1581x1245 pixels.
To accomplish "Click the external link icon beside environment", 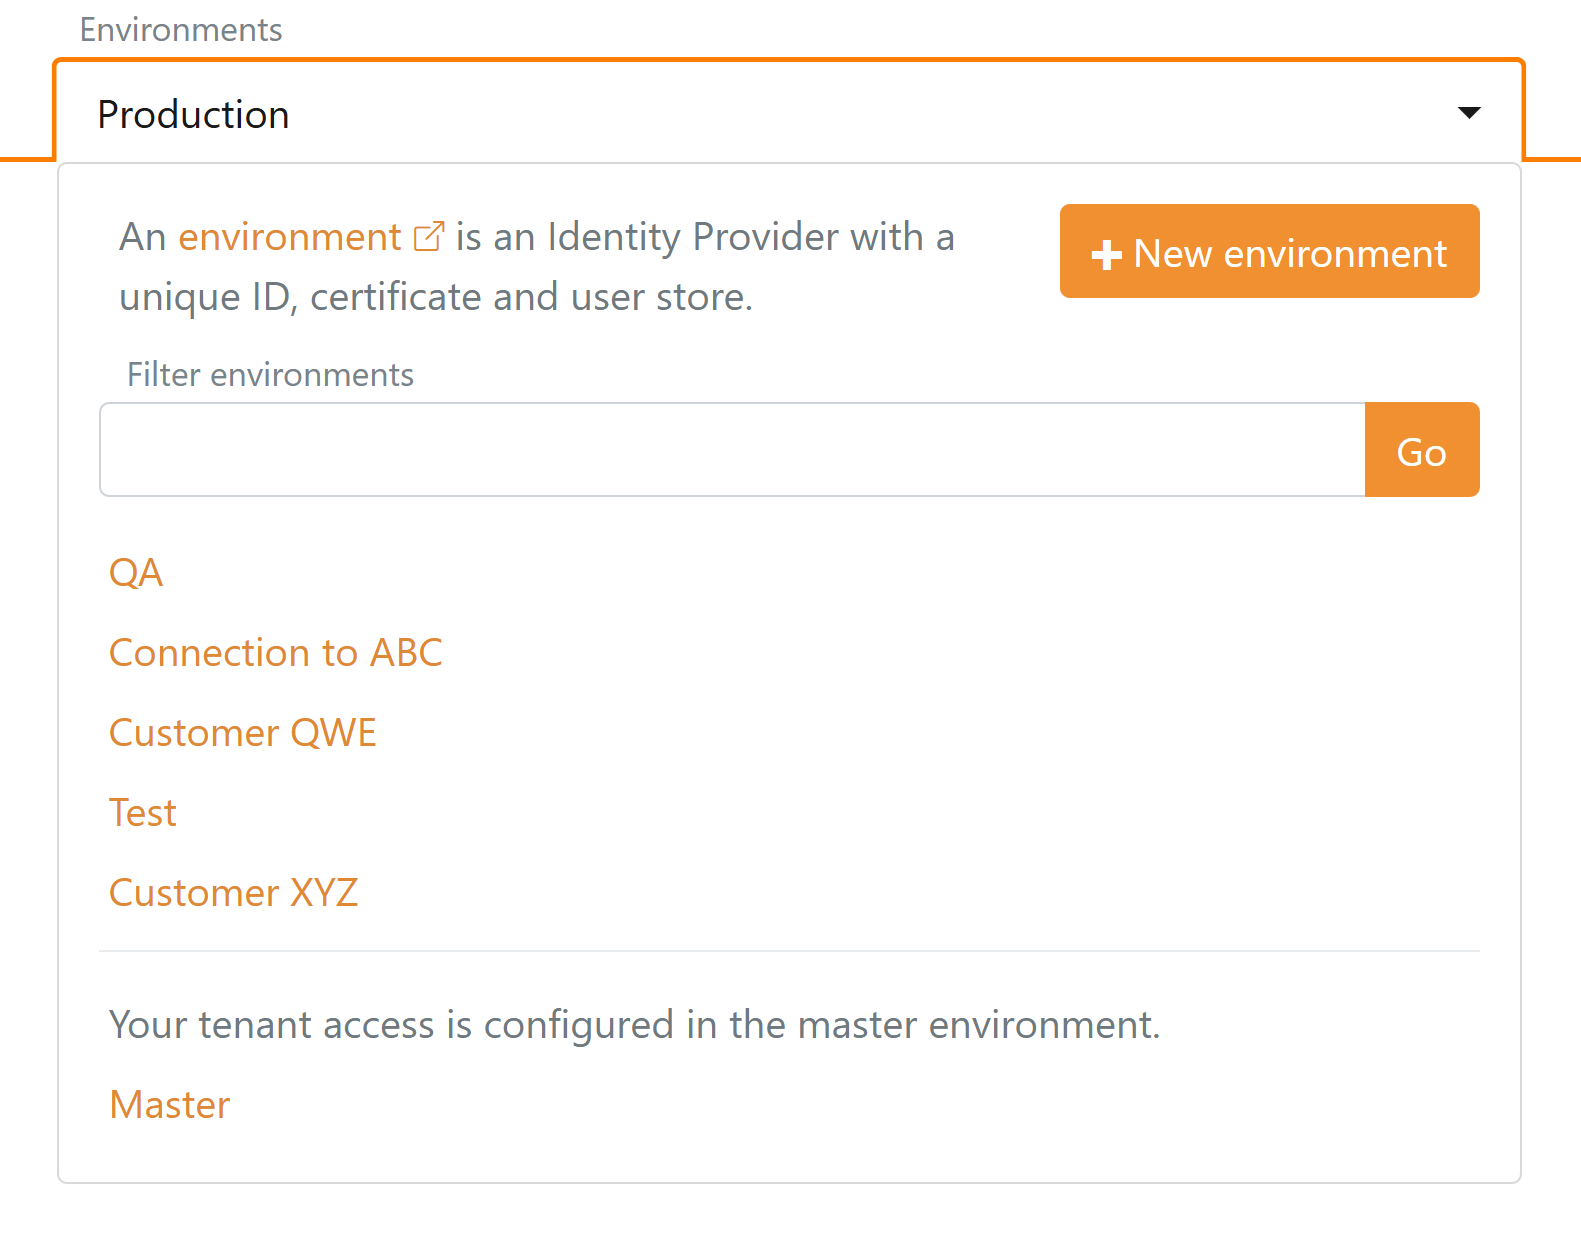I will [x=428, y=237].
